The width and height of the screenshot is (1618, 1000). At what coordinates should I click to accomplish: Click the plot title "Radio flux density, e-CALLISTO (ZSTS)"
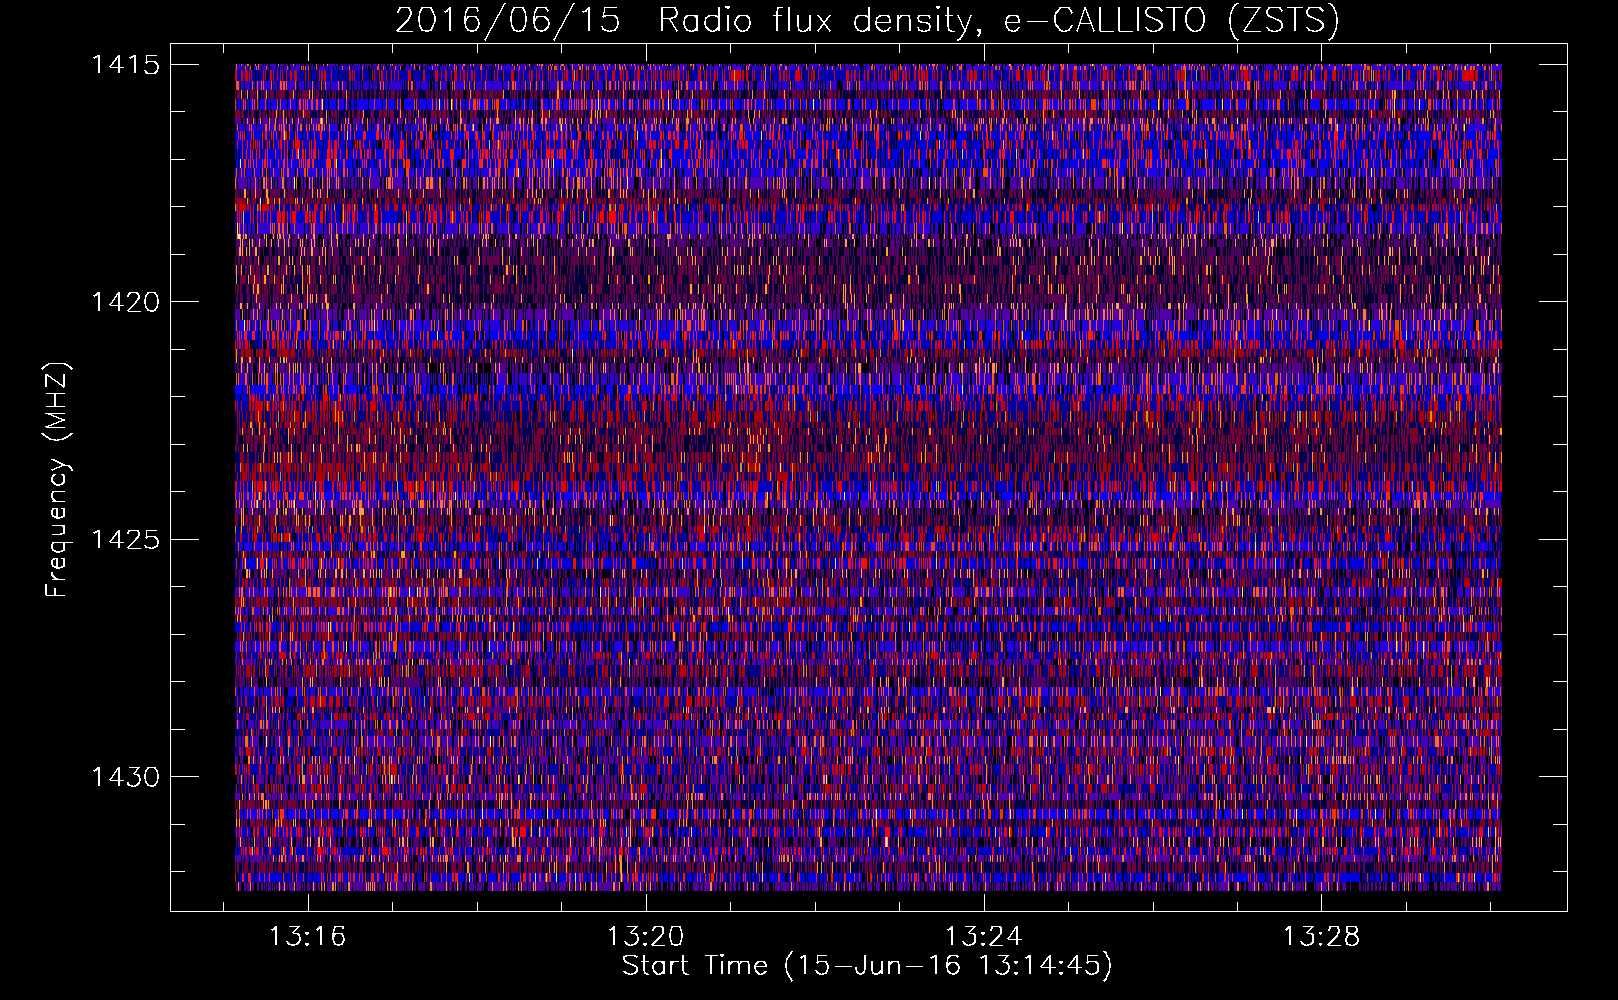click(x=999, y=20)
